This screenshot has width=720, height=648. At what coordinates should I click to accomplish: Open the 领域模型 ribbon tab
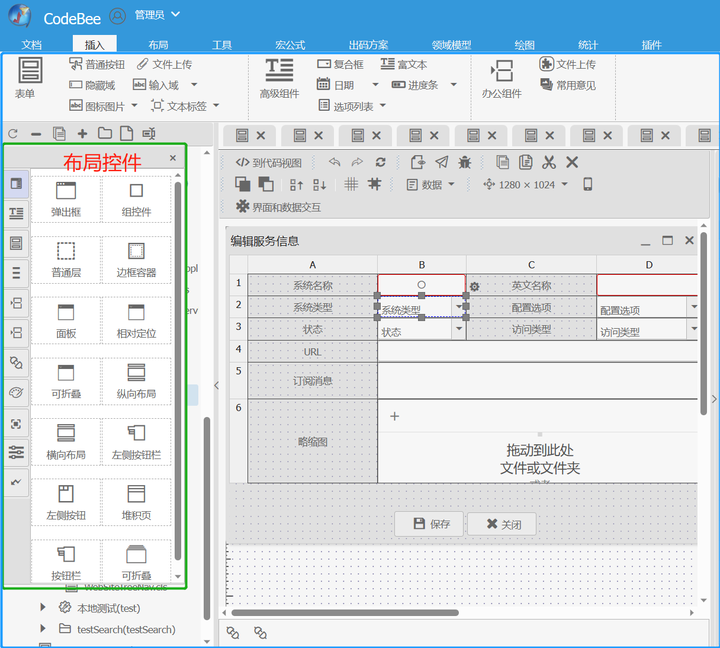pyautogui.click(x=451, y=45)
